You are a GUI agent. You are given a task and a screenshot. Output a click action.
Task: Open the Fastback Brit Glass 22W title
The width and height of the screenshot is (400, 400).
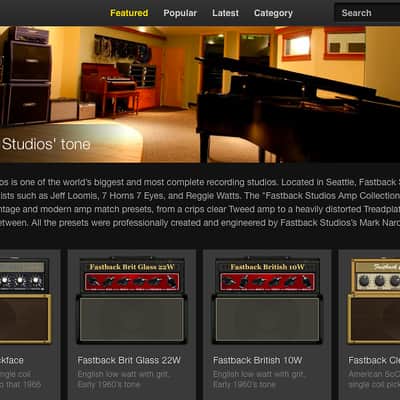[x=129, y=360]
